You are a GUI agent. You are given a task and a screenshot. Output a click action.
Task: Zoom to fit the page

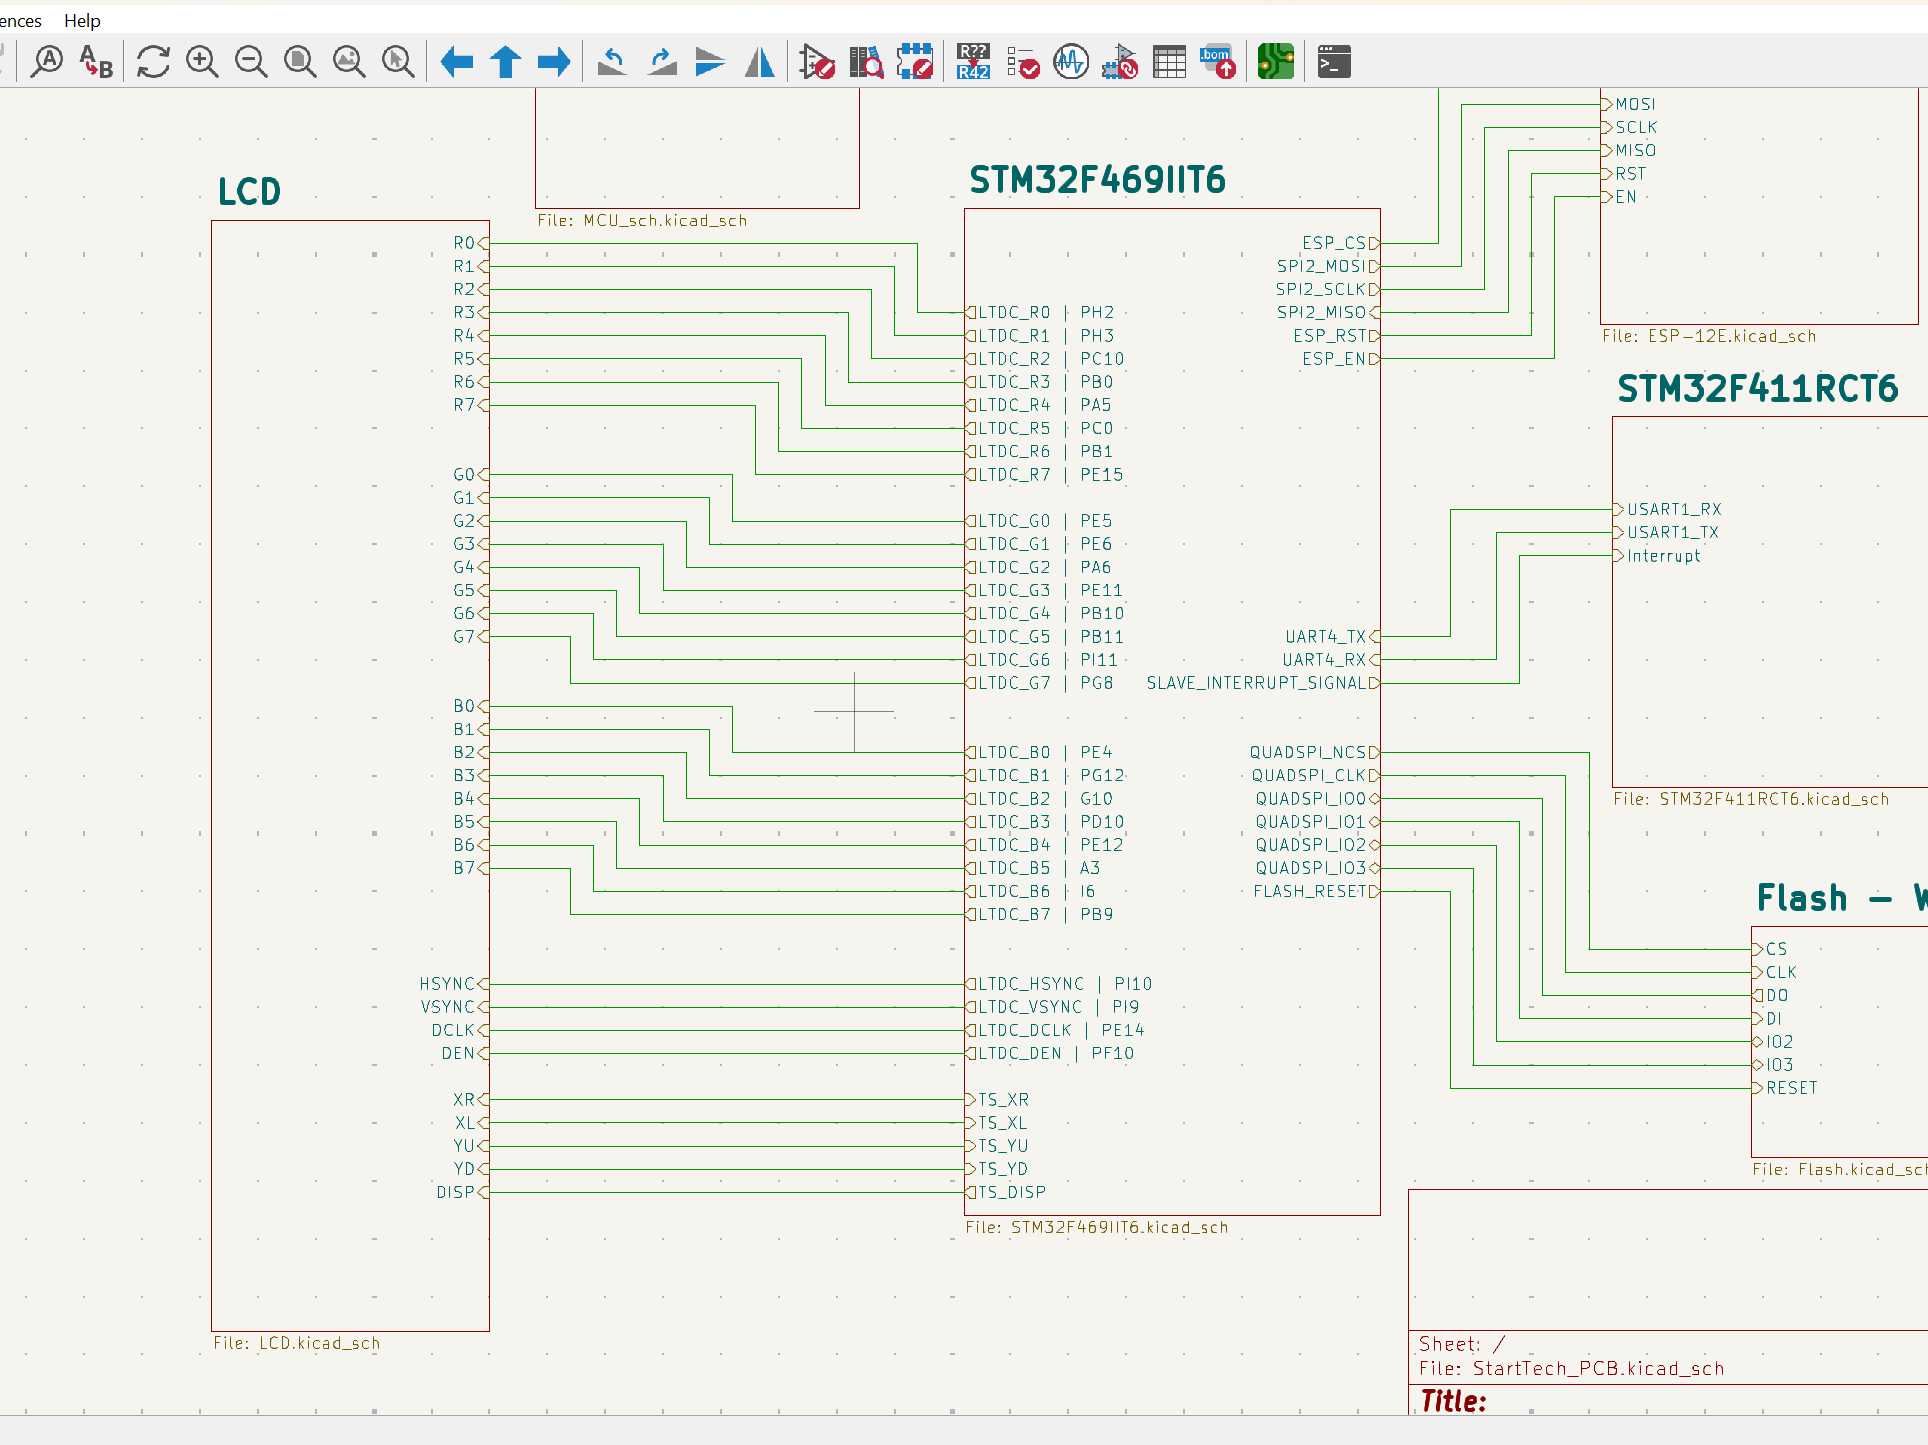[x=299, y=62]
